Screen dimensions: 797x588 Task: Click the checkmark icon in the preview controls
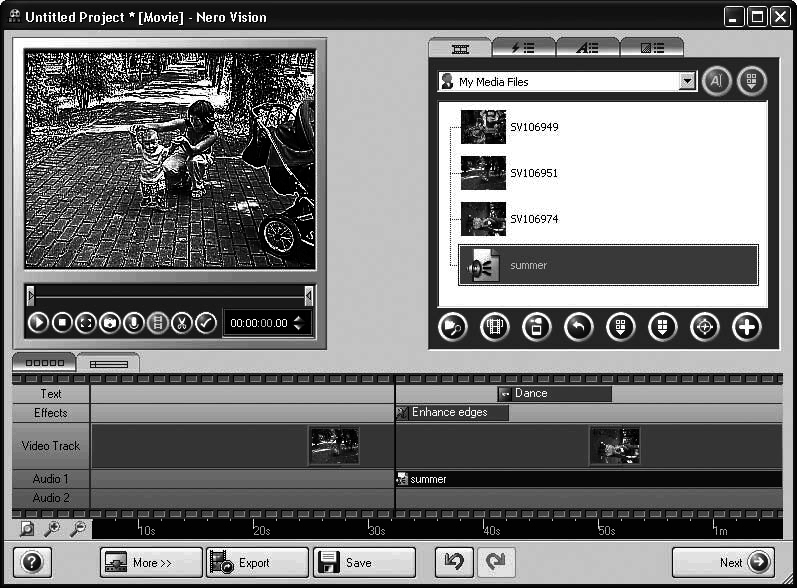point(206,323)
